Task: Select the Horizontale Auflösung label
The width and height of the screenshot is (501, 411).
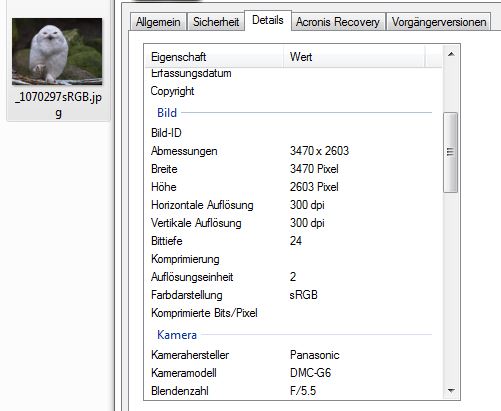Action: pyautogui.click(x=202, y=205)
